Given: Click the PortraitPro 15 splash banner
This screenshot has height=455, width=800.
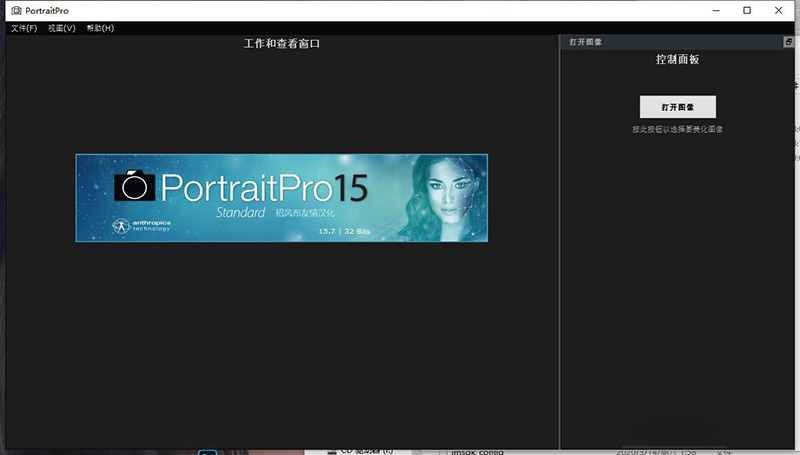Looking at the screenshot, I should point(282,198).
